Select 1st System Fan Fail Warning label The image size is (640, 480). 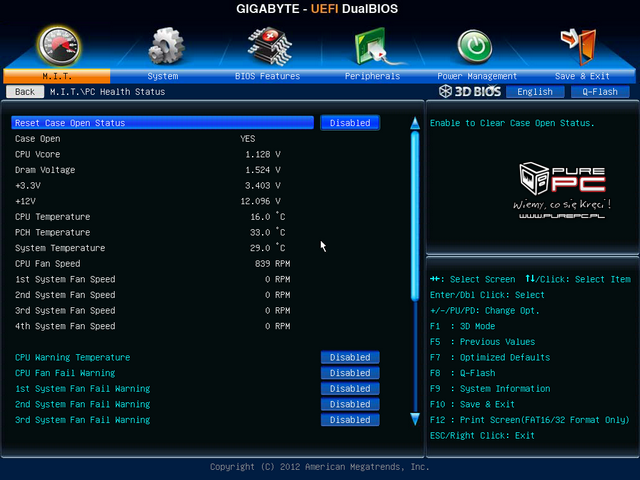point(82,388)
